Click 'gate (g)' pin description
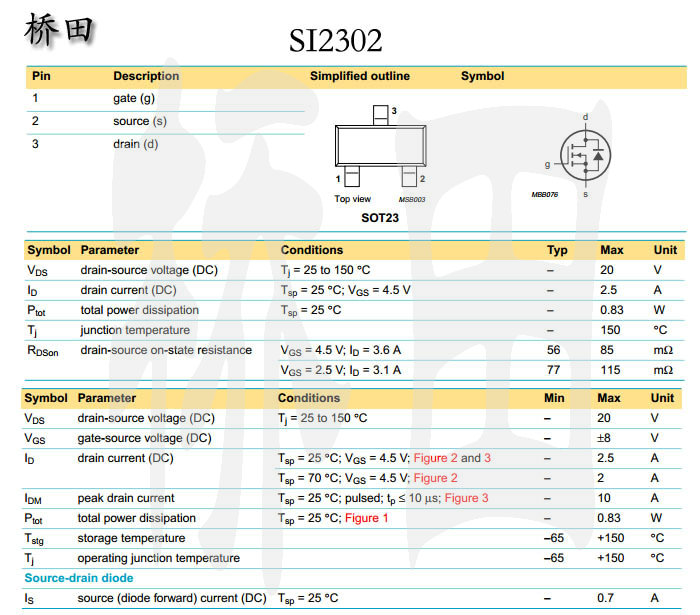The width and height of the screenshot is (700, 615). click(x=134, y=99)
